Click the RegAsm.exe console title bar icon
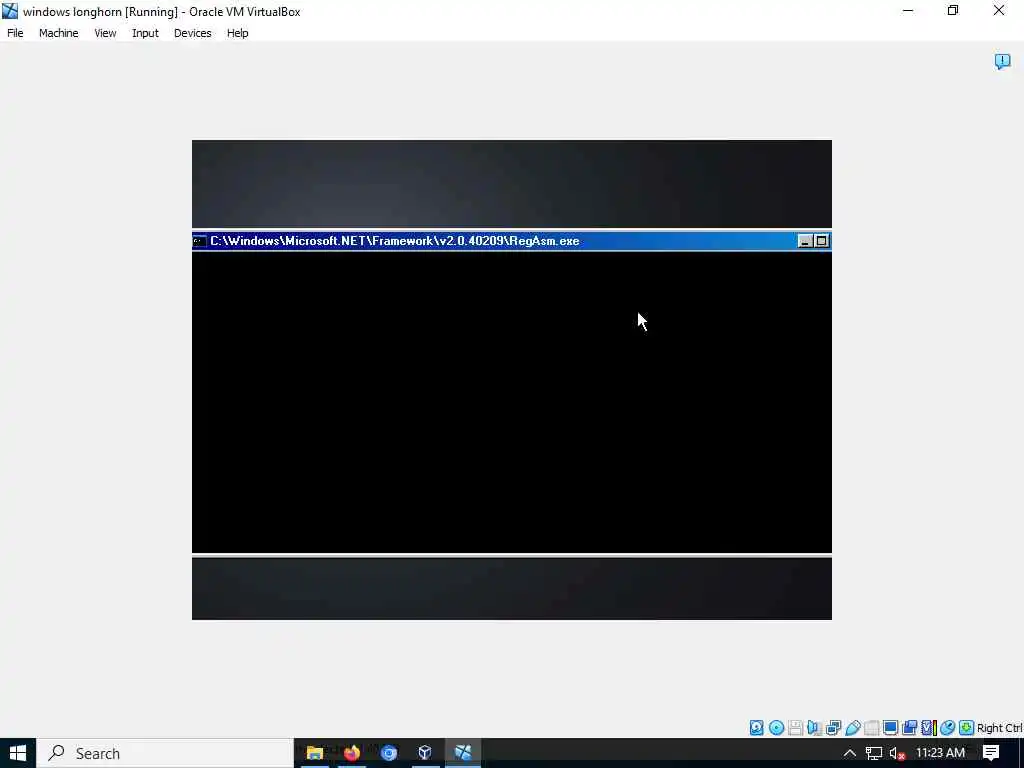 pyautogui.click(x=200, y=241)
